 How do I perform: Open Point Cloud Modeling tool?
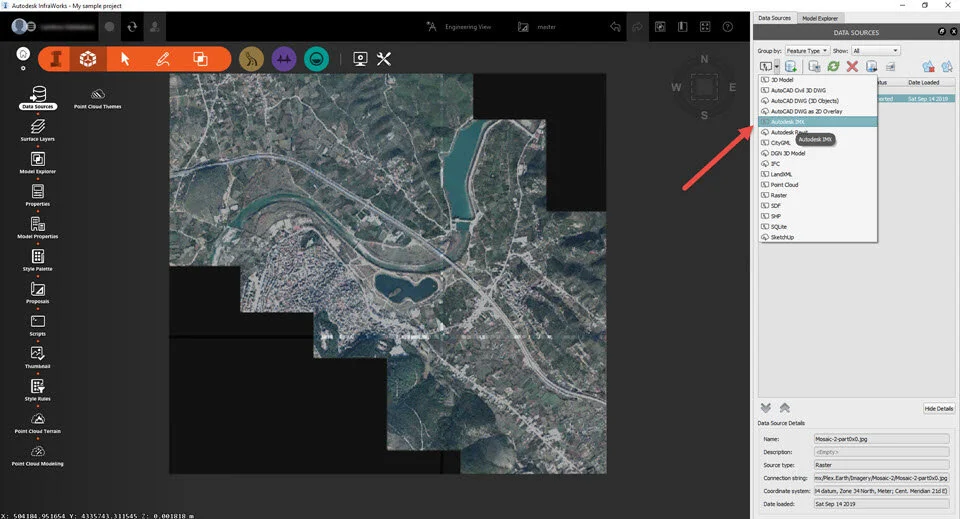37,454
